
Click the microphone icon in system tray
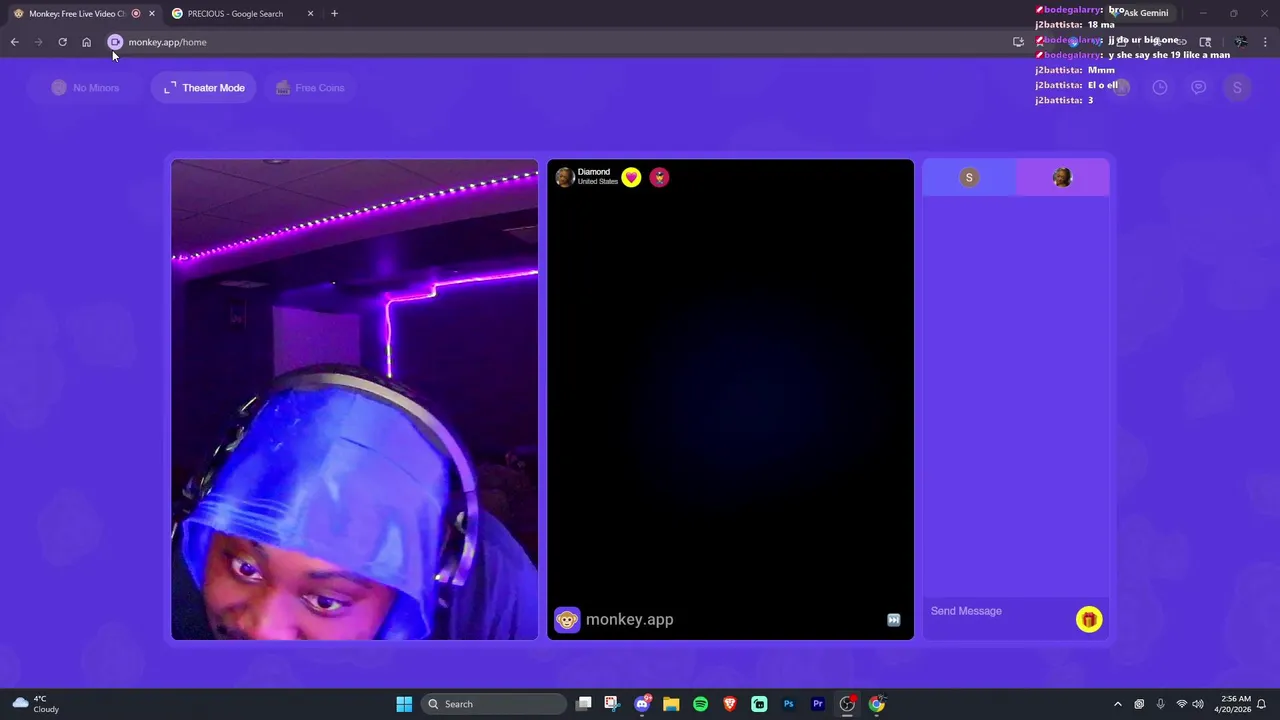[x=1160, y=704]
